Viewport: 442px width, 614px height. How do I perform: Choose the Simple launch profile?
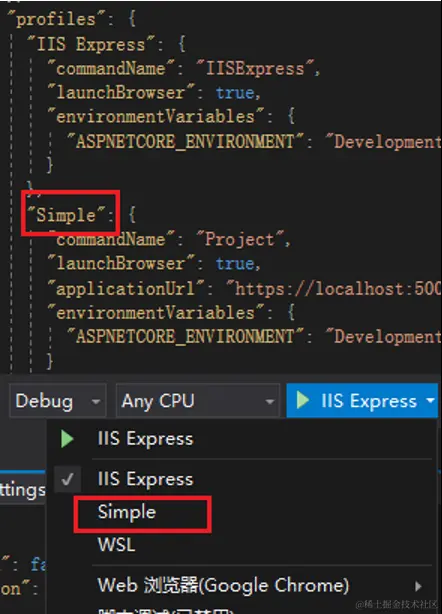[126, 512]
